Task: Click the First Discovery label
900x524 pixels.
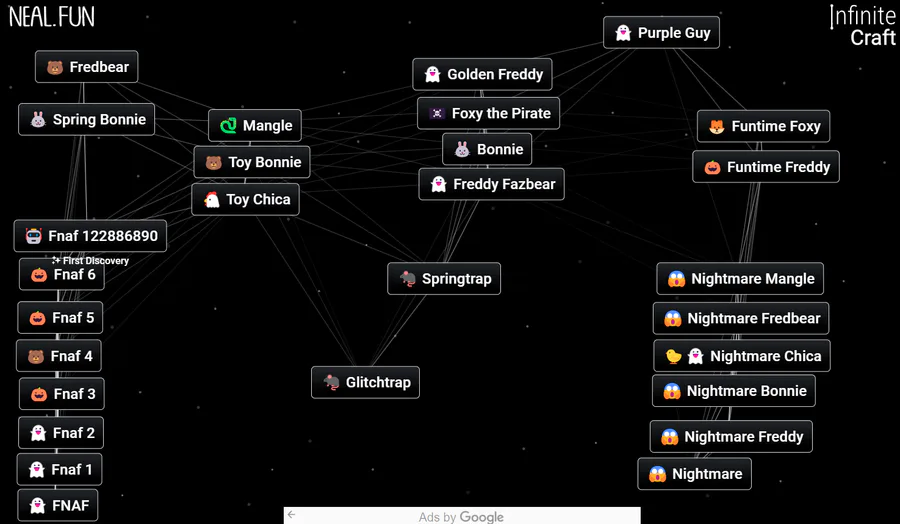Action: pyautogui.click(x=91, y=261)
